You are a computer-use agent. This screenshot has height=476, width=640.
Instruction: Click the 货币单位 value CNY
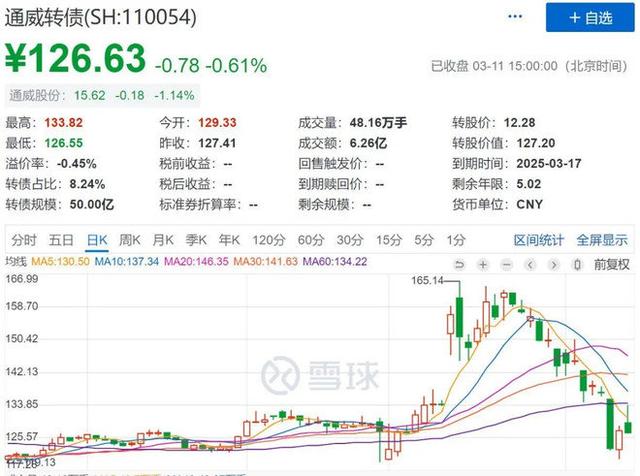click(529, 204)
